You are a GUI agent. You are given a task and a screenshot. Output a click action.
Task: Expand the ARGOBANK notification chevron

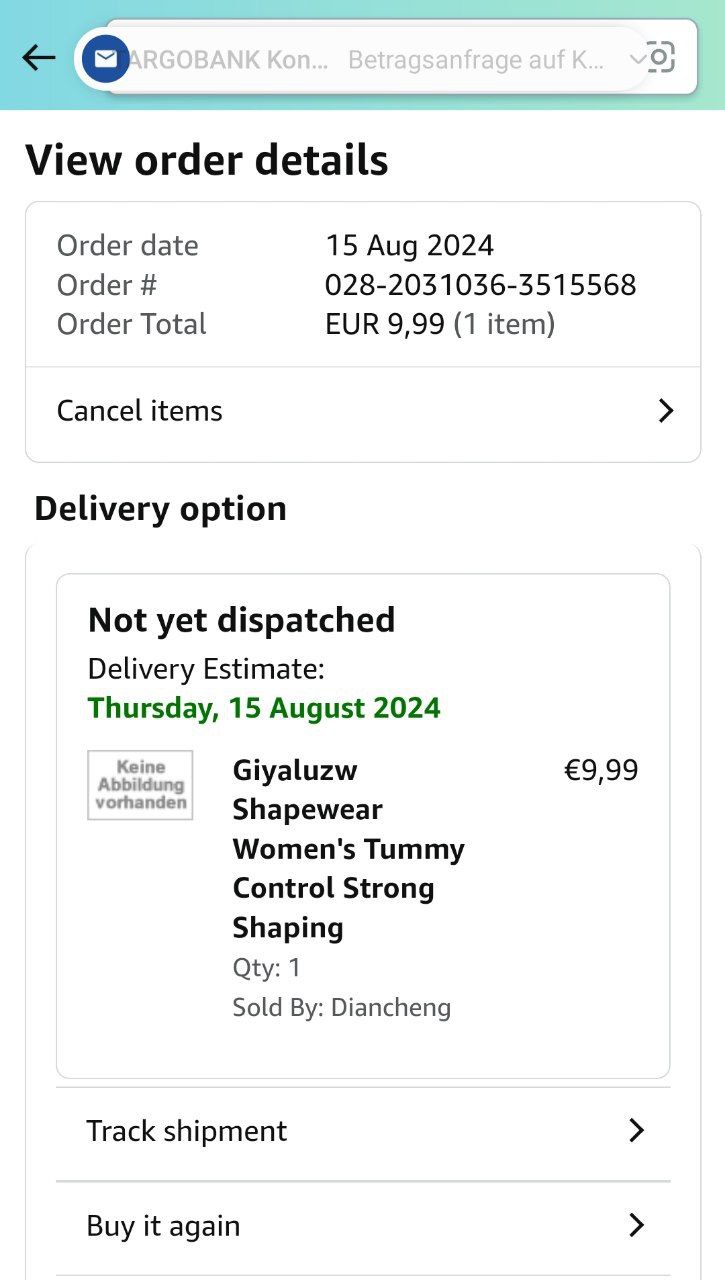637,60
